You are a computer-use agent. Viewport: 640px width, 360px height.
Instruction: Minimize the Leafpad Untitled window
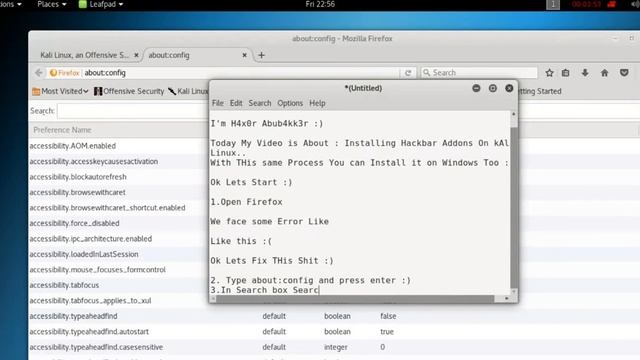(x=476, y=88)
